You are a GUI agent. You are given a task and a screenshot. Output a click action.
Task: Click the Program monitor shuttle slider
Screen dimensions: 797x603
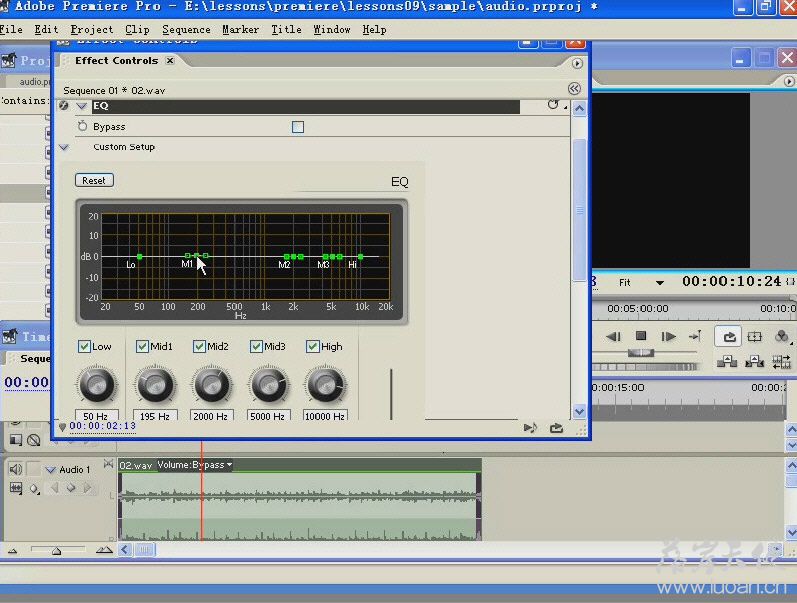(640, 352)
